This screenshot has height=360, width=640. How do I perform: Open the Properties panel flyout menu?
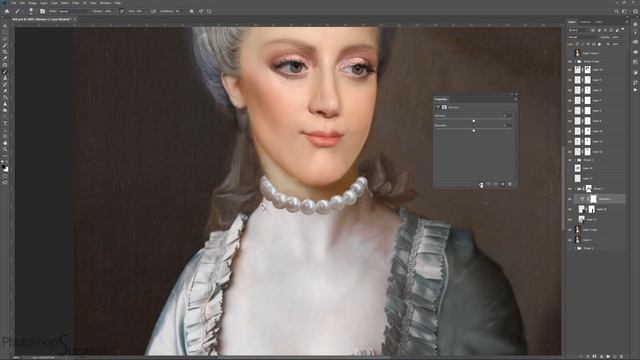point(516,99)
